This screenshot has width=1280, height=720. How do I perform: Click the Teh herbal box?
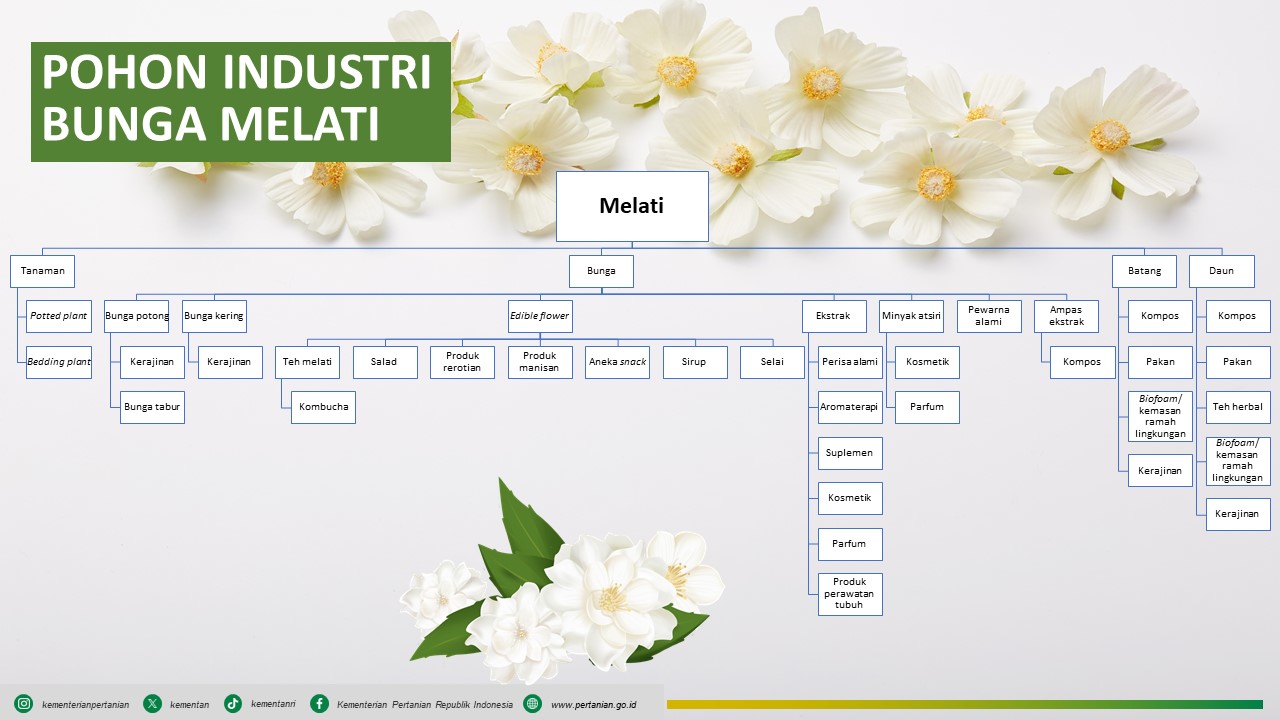point(1238,407)
